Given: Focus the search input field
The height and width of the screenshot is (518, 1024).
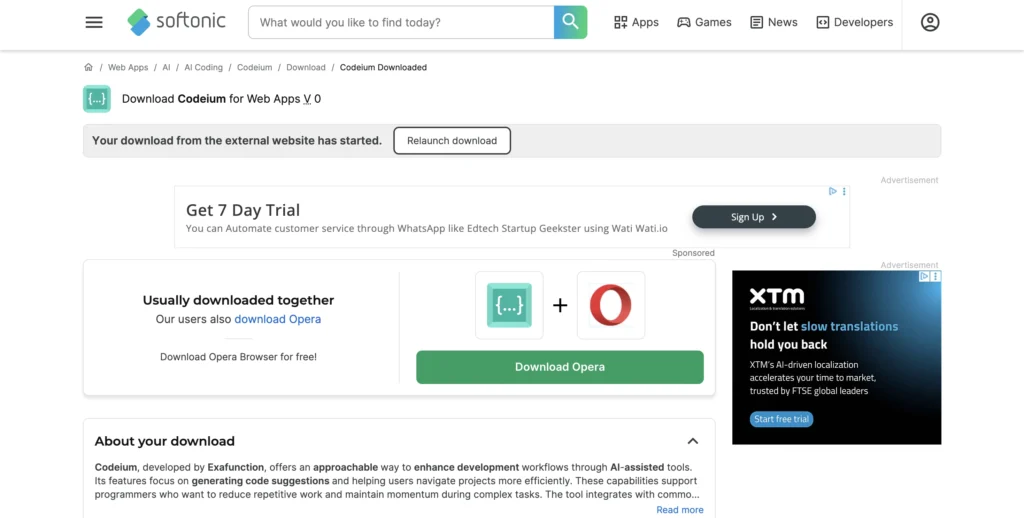Looking at the screenshot, I should (x=400, y=22).
